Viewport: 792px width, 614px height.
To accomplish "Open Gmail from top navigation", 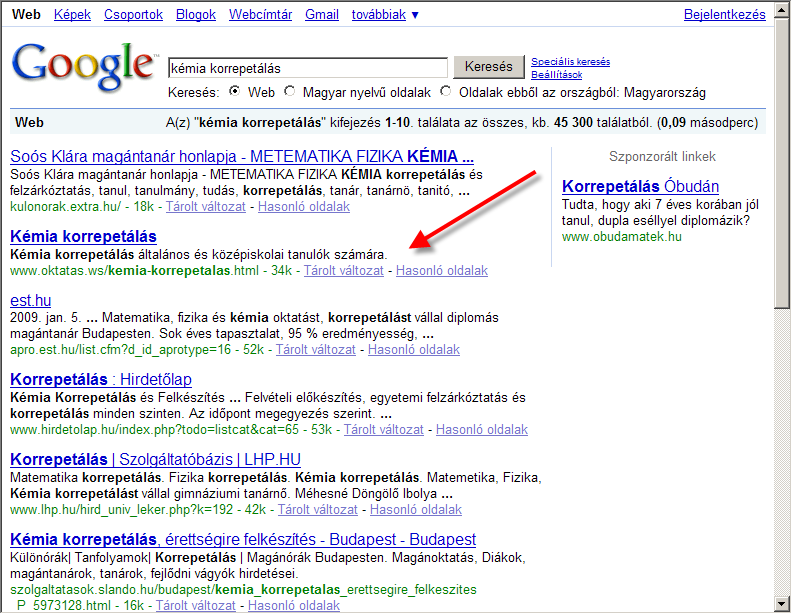I will tap(322, 15).
